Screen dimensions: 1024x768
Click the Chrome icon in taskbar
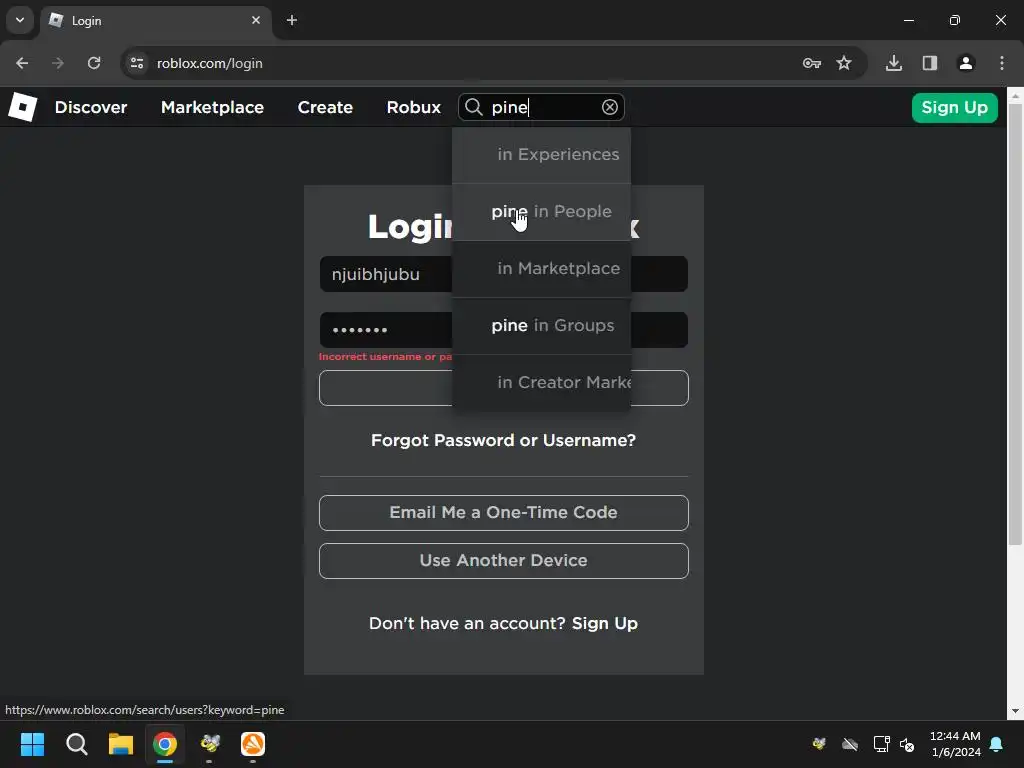165,744
